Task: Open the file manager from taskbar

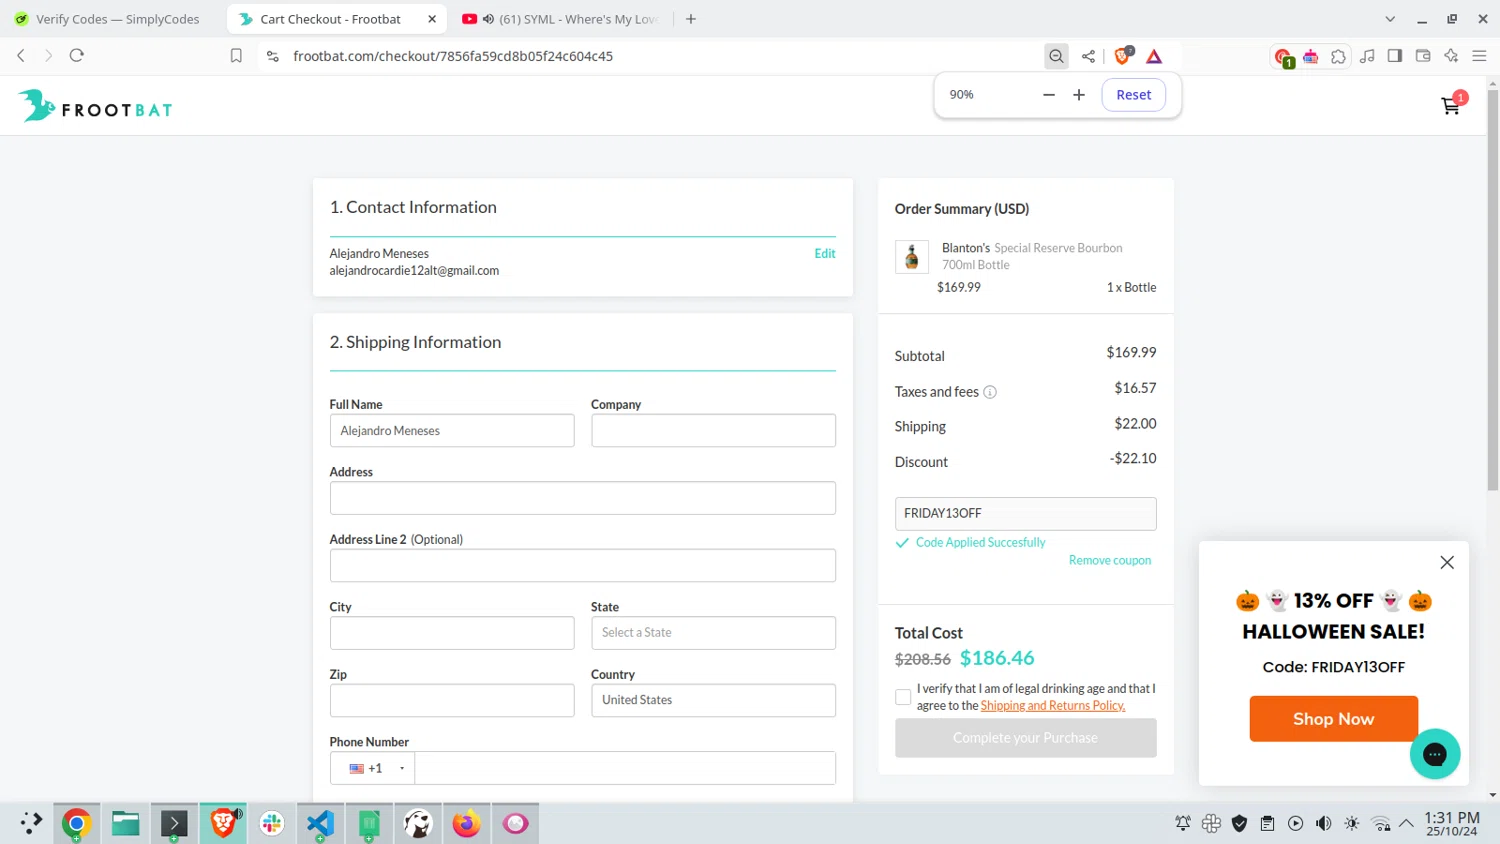Action: click(x=125, y=823)
